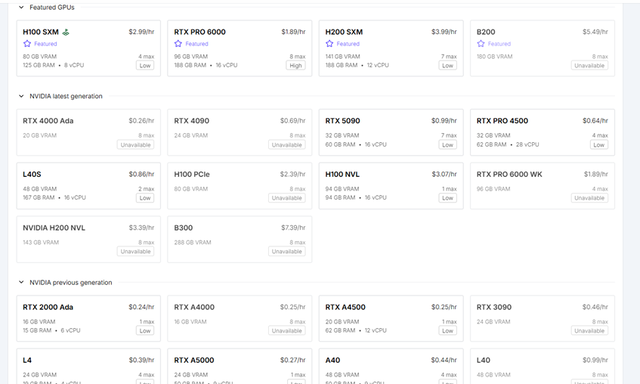Screen dimensions: 640x384
Task: Click the NVIDIA previous generation heading text
Action: point(71,282)
